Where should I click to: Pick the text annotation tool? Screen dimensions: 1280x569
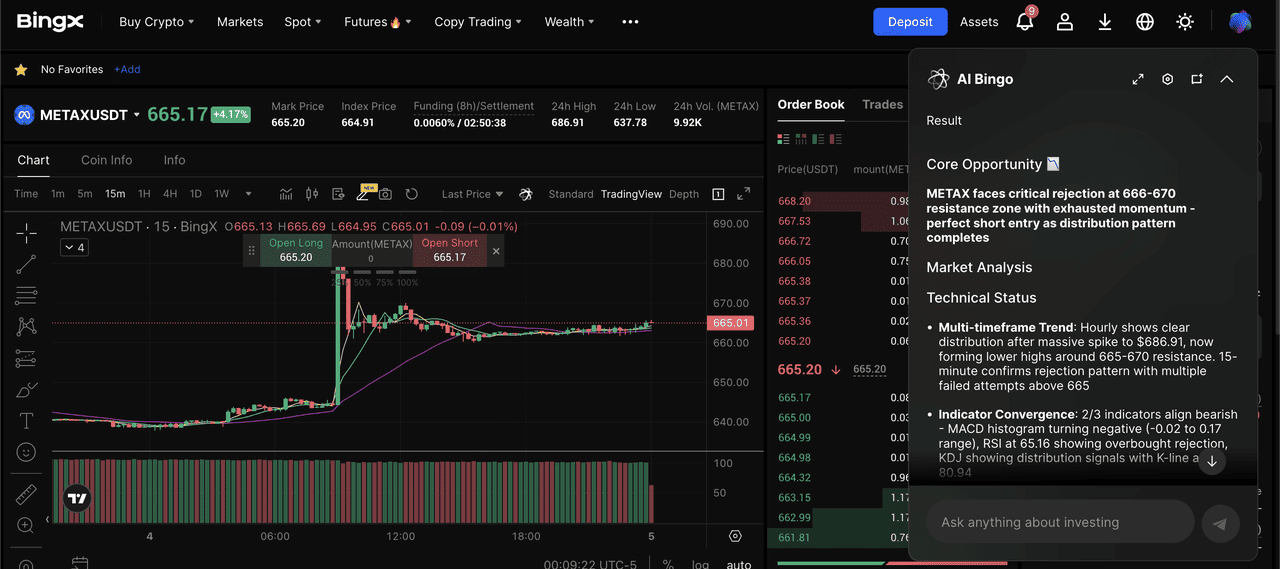pyautogui.click(x=26, y=420)
